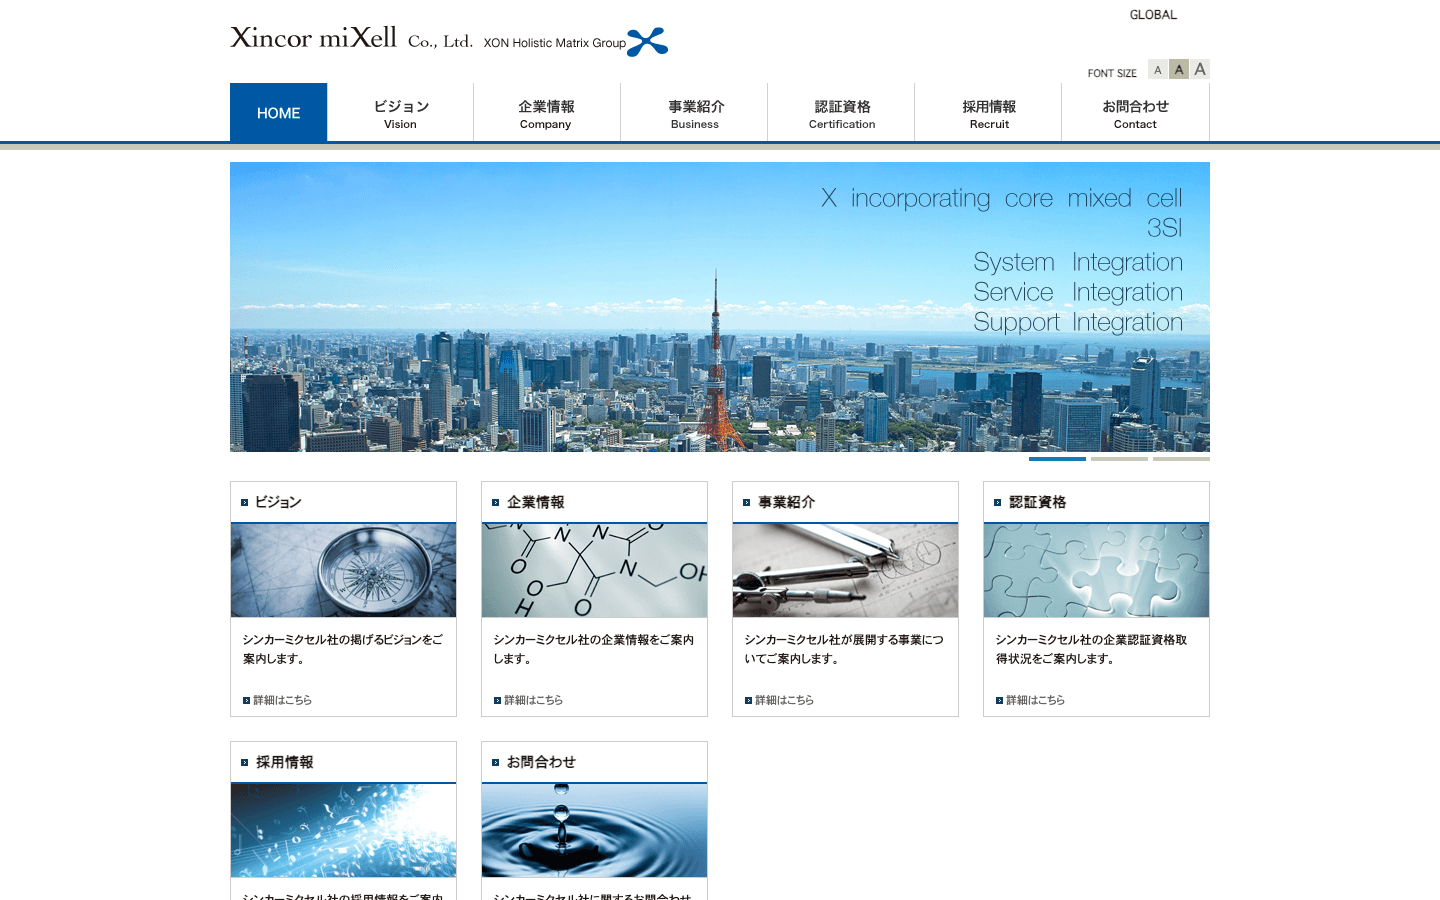
Task: Click the 企業情報 card heading
Action: coord(535,502)
